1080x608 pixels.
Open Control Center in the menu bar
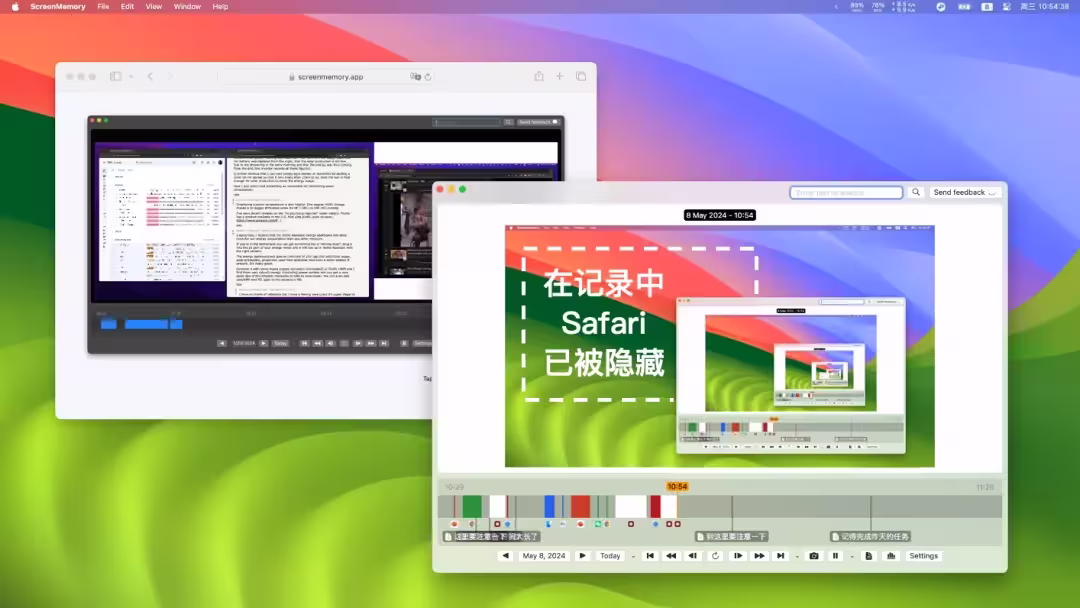[x=1006, y=6]
